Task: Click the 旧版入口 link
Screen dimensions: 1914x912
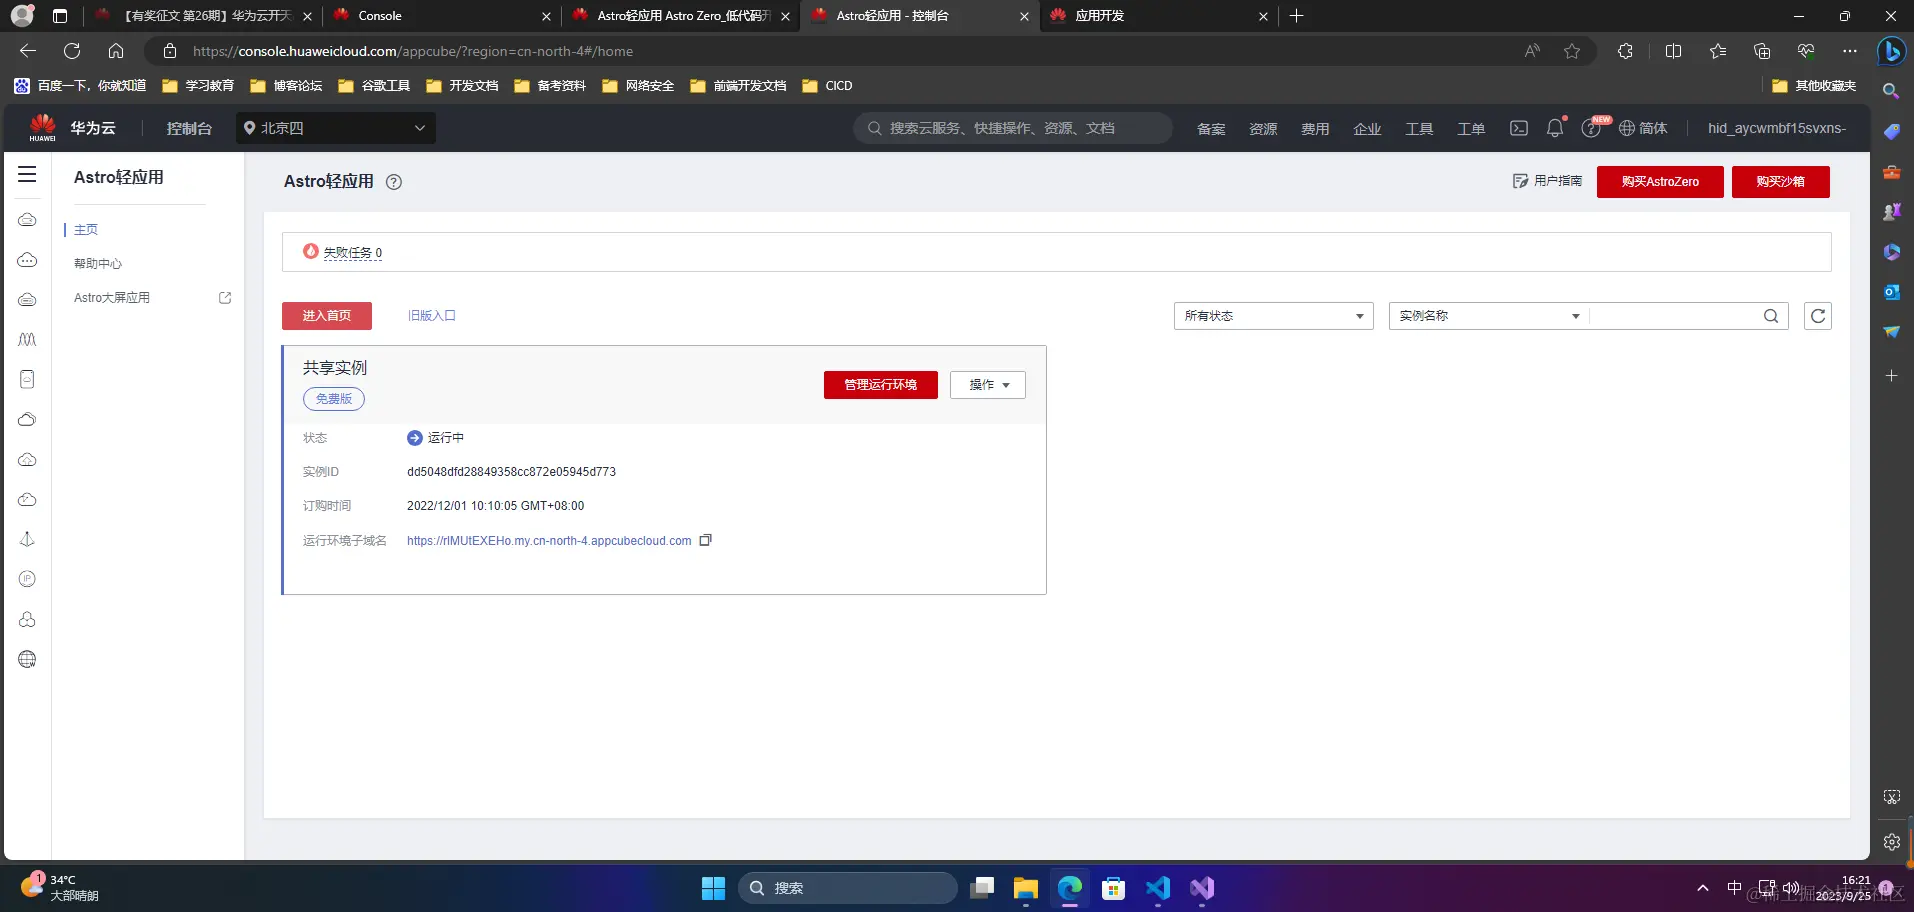Action: tap(432, 316)
